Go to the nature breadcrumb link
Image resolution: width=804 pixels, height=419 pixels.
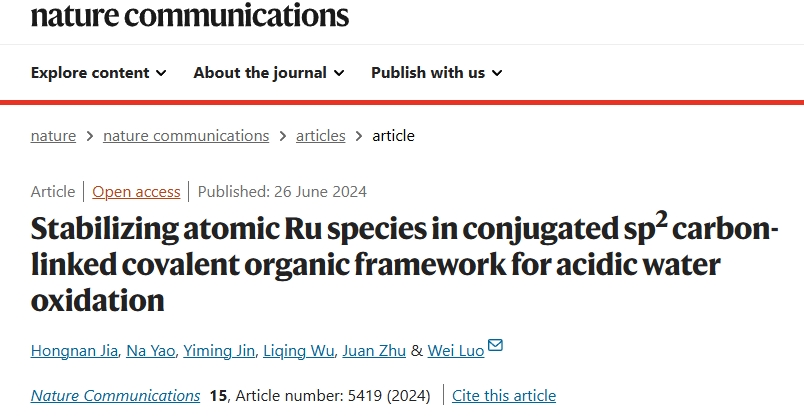pos(53,136)
